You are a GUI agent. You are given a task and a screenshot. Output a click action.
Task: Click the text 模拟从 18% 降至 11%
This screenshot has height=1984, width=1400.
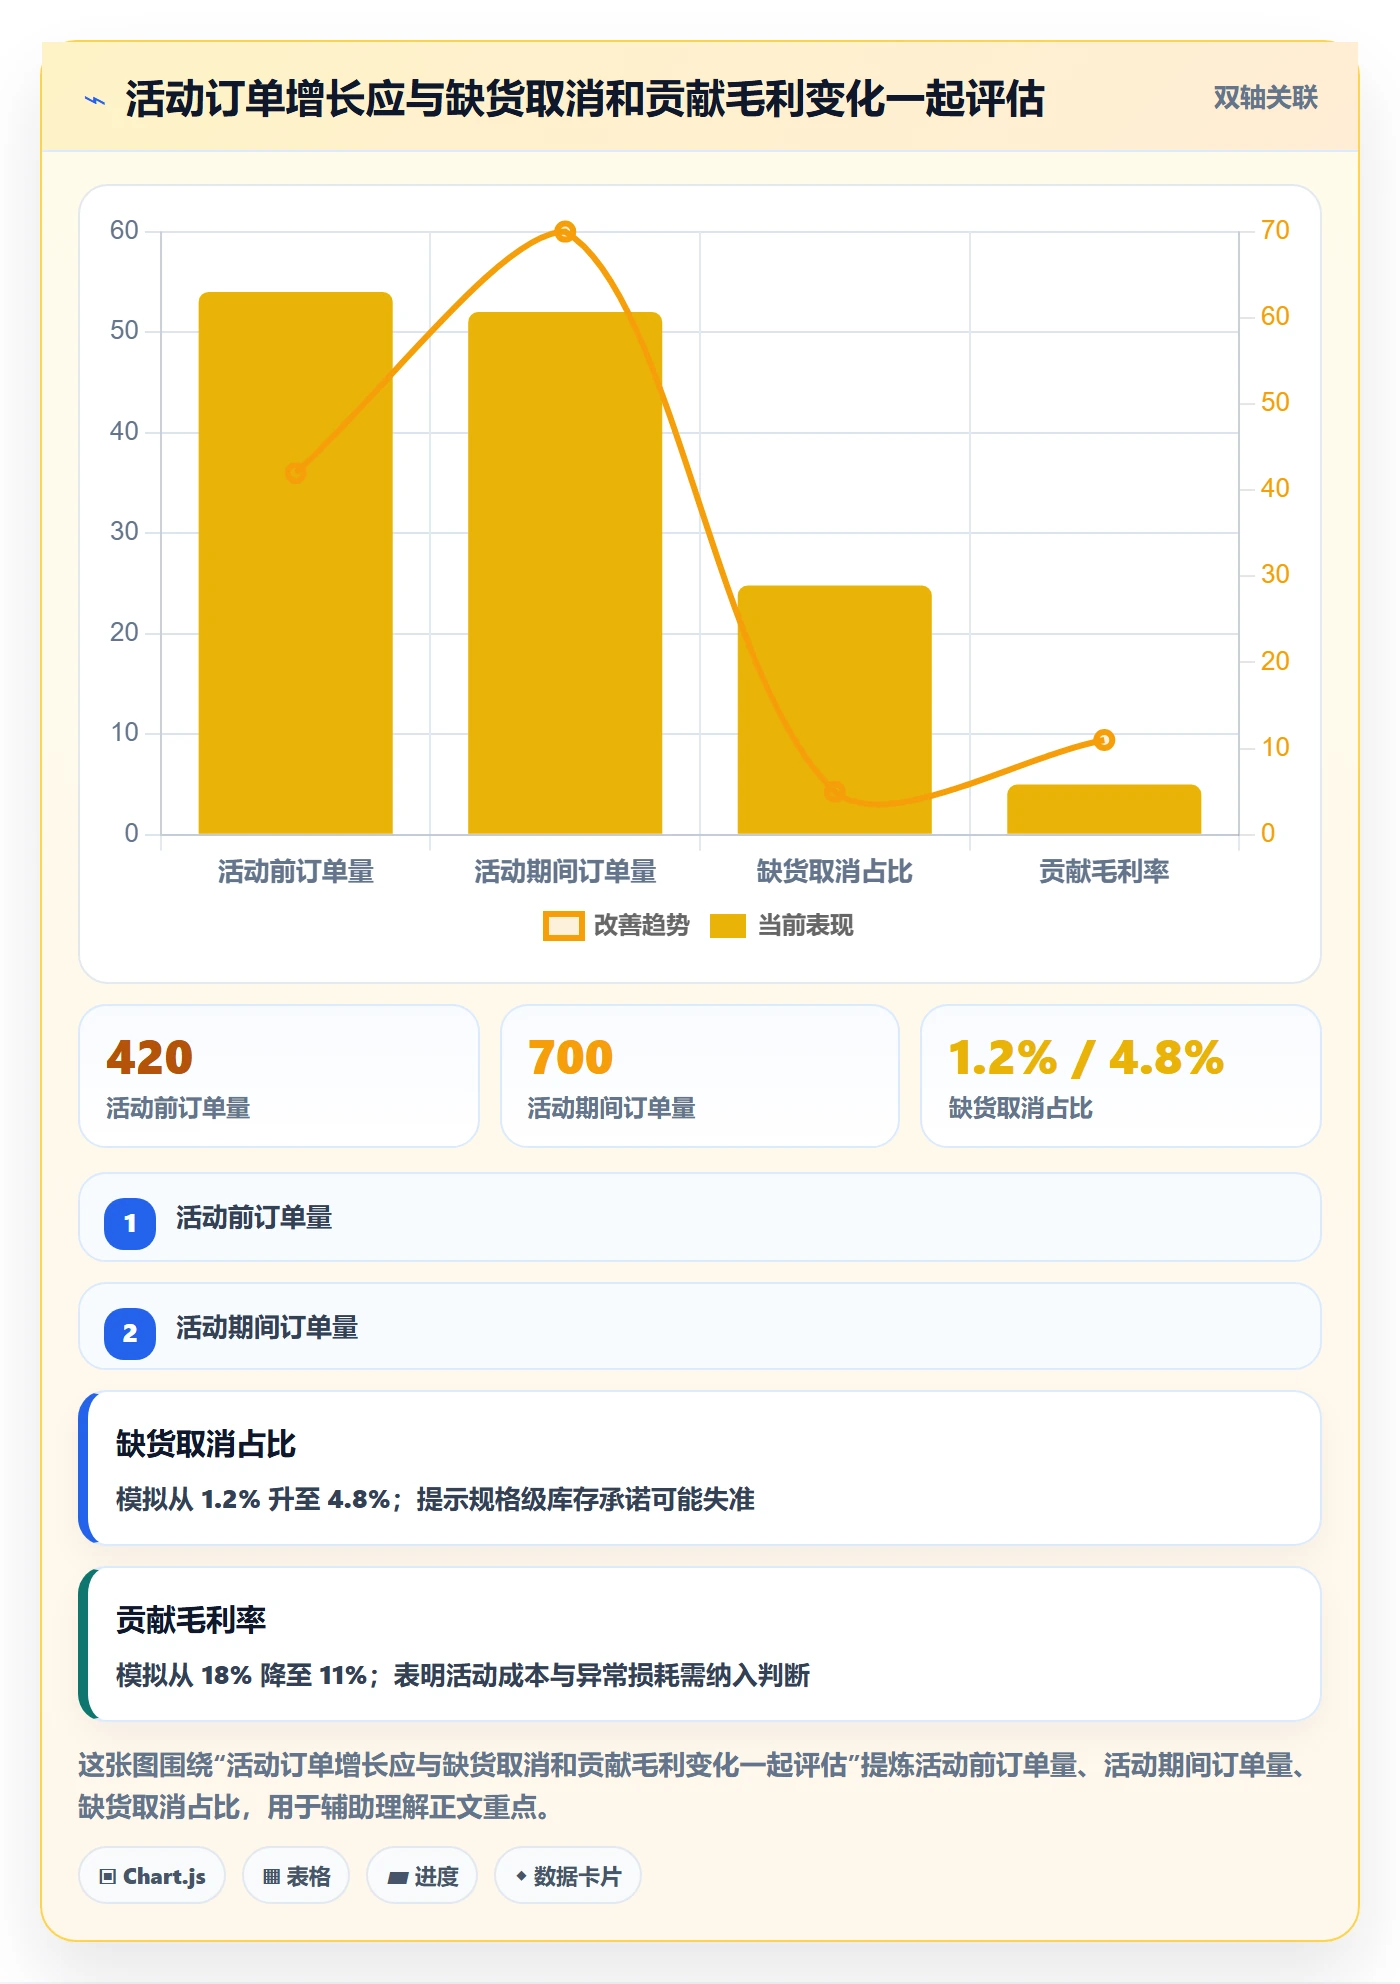[242, 1676]
